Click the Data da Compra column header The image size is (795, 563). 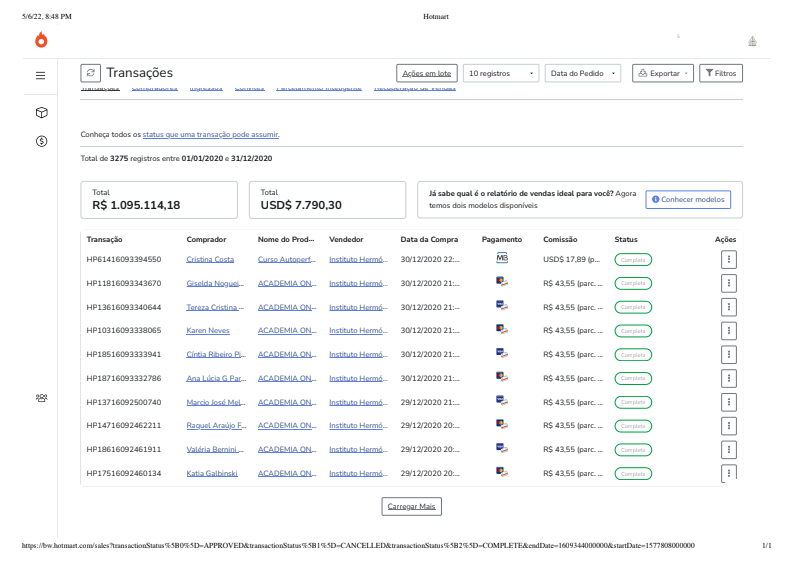pyautogui.click(x=429, y=239)
